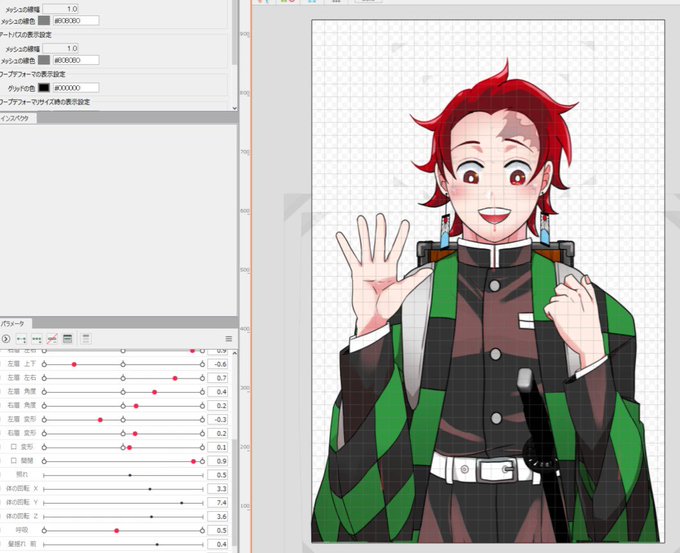The width and height of the screenshot is (680, 553).
Task: Click the red slider dot for 口 変形
Action: tap(129, 448)
